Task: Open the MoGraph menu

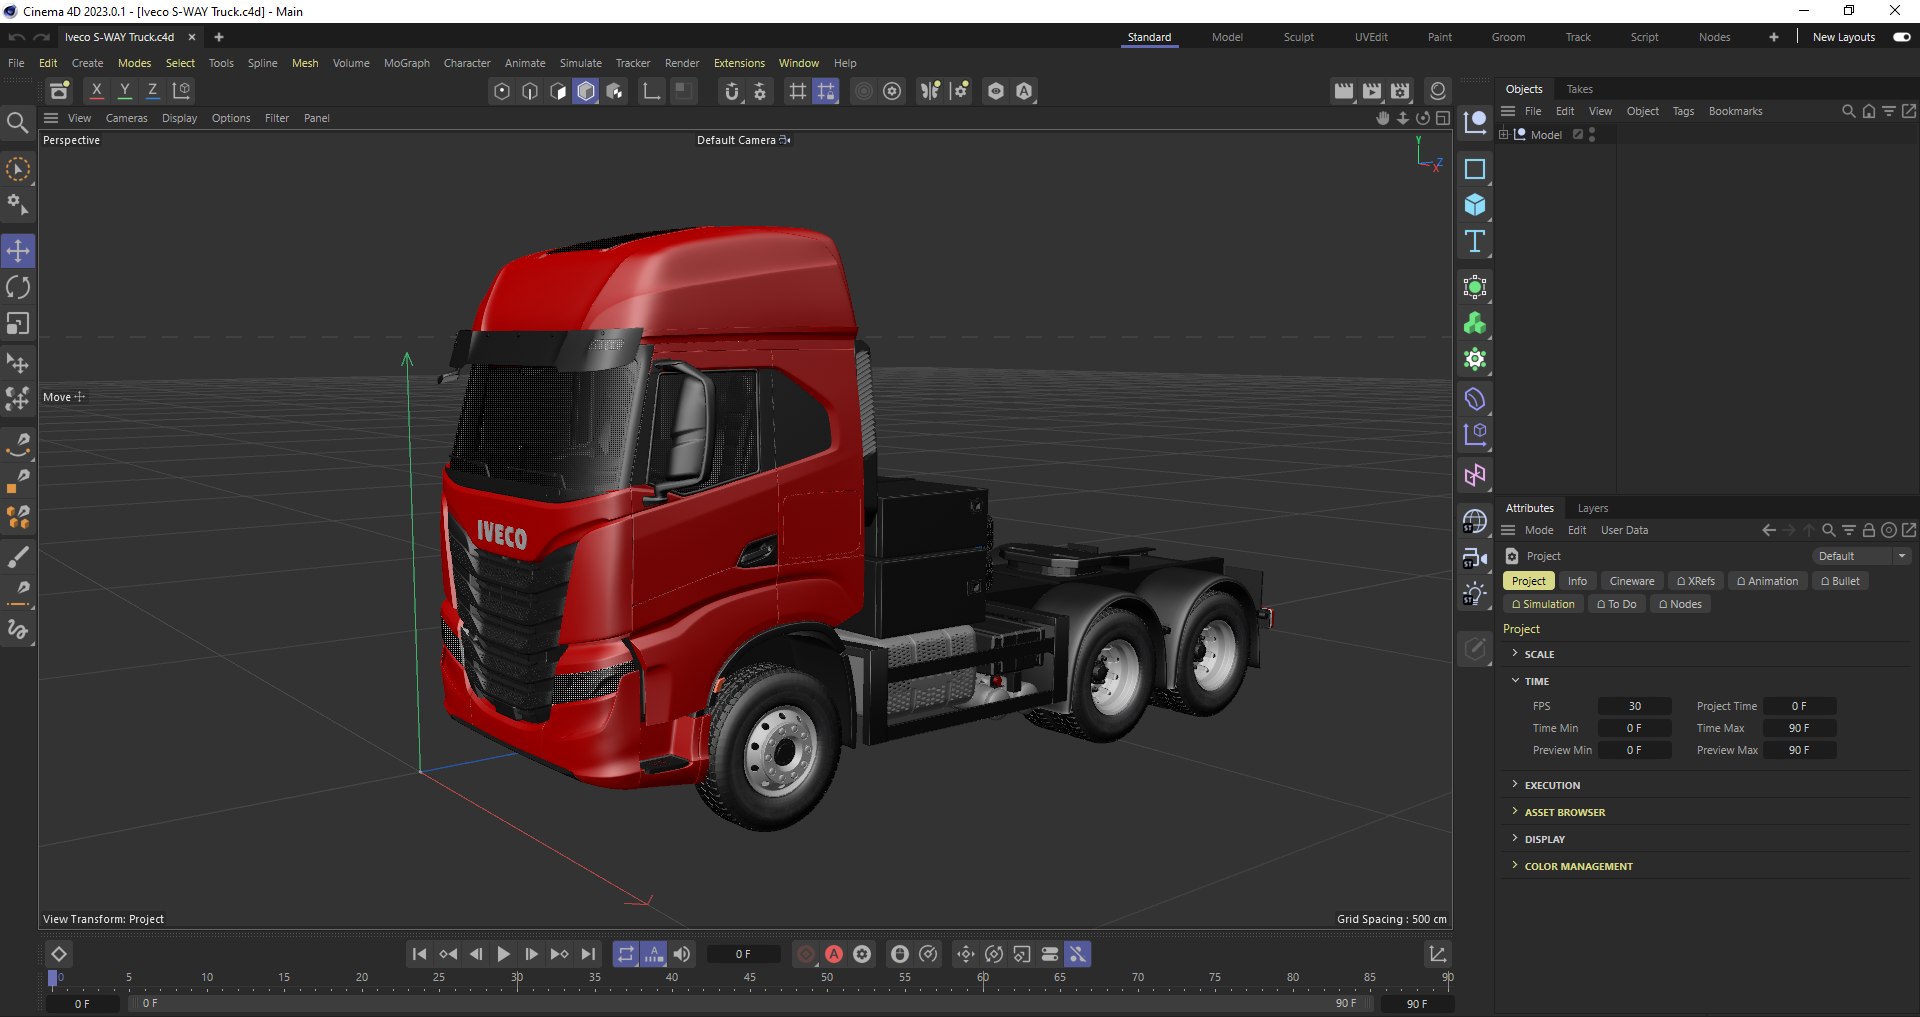Action: 407,63
